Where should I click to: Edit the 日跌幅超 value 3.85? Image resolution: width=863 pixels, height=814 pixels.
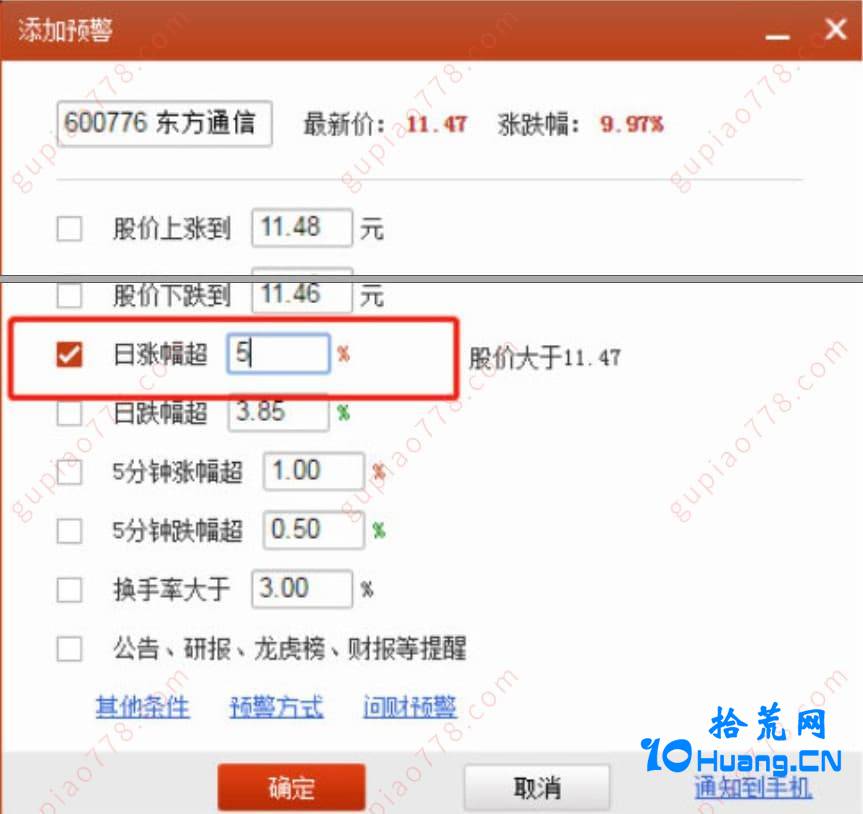tap(278, 412)
